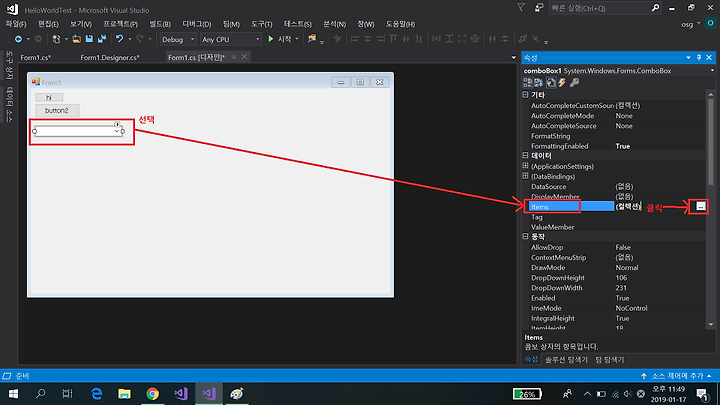
Task: Close the Form1.cs [디자인] tab
Action: (x=244, y=57)
